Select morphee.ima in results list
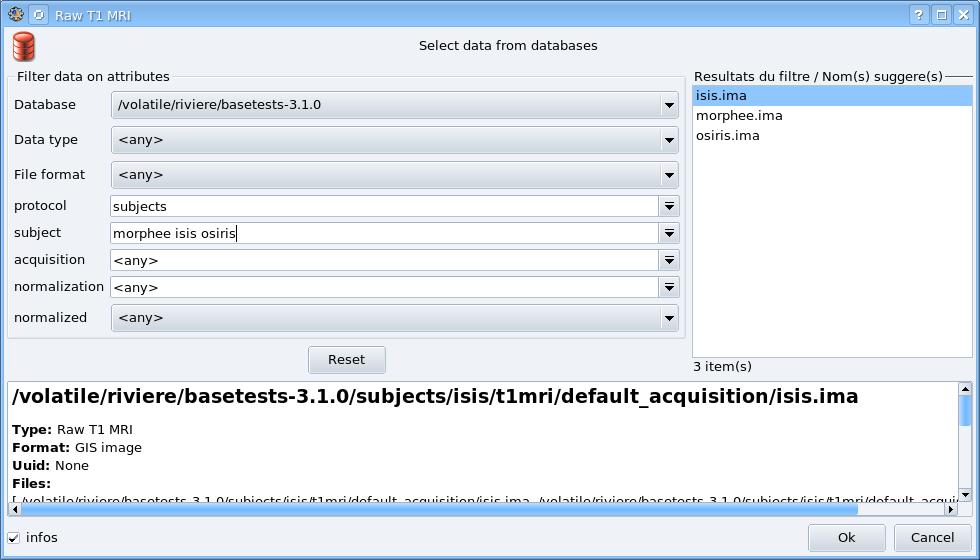Viewport: 980px width, 560px height. [739, 116]
